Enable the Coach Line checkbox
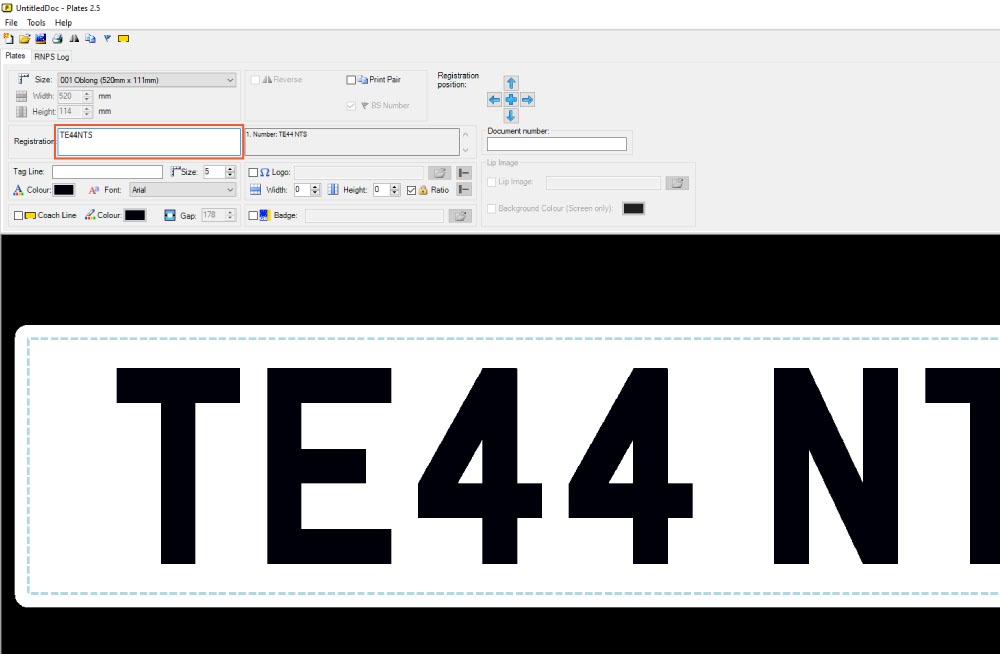This screenshot has width=1000, height=654. tap(18, 216)
